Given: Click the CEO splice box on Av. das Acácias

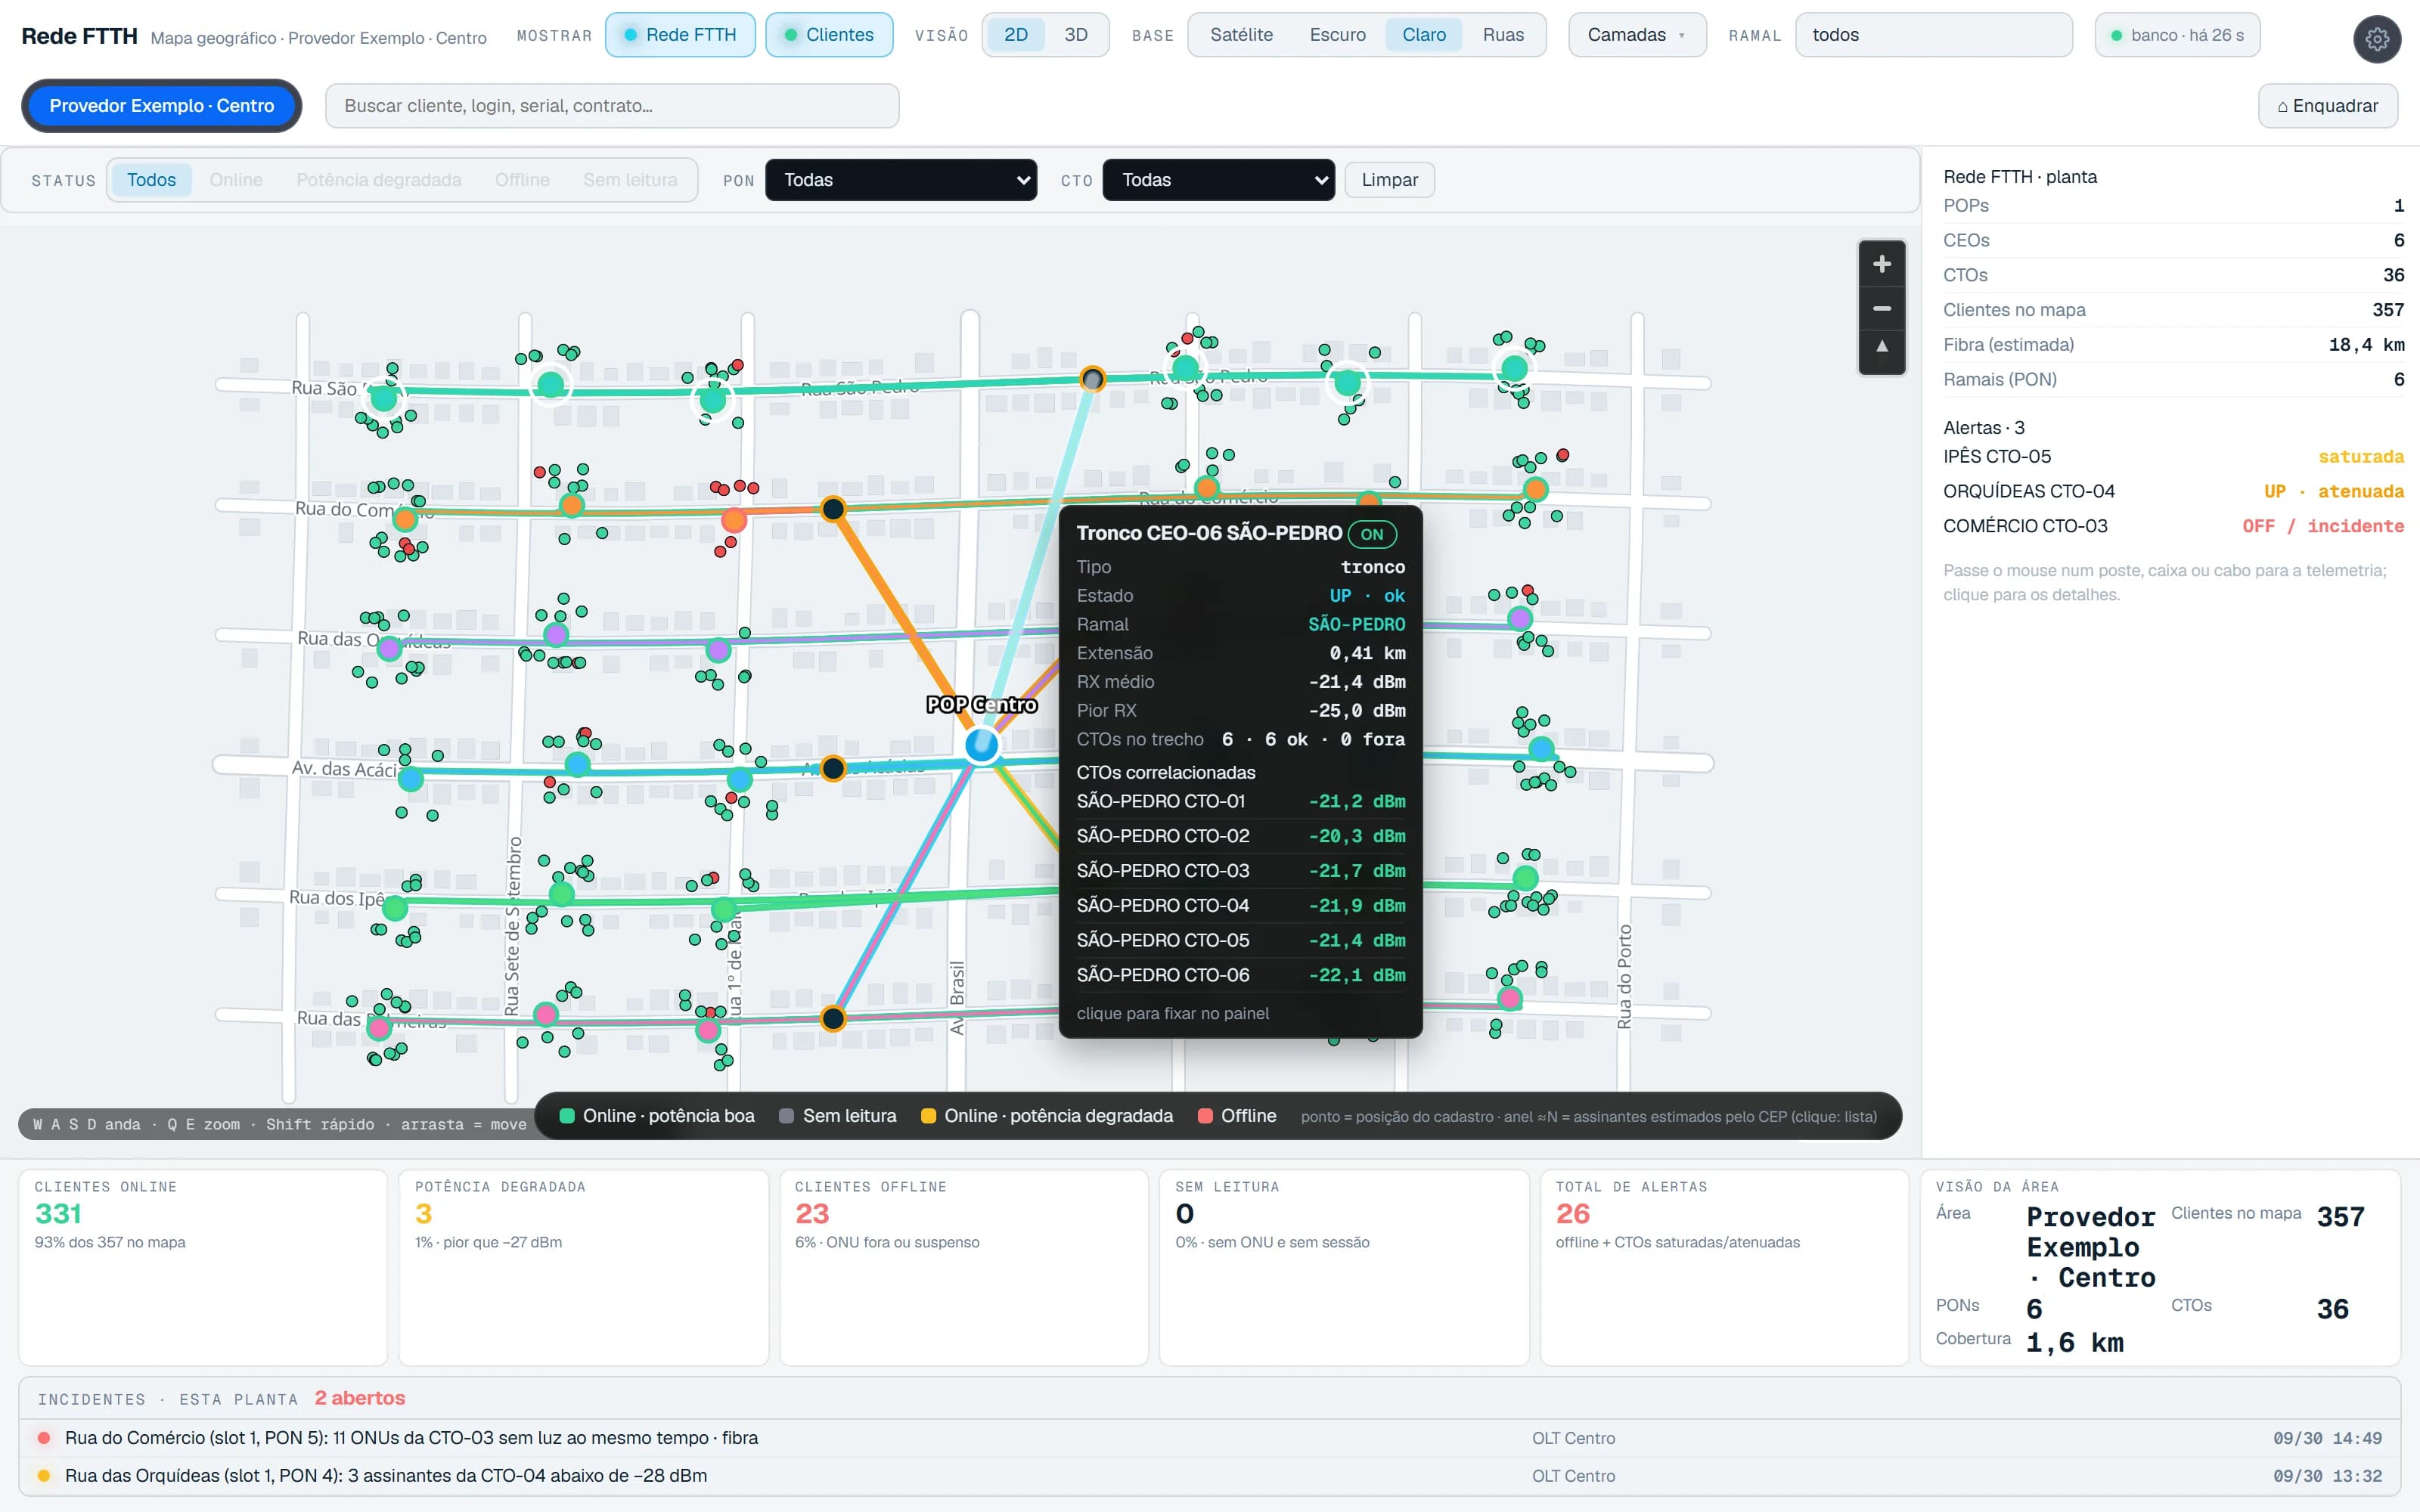Looking at the screenshot, I should point(833,768).
